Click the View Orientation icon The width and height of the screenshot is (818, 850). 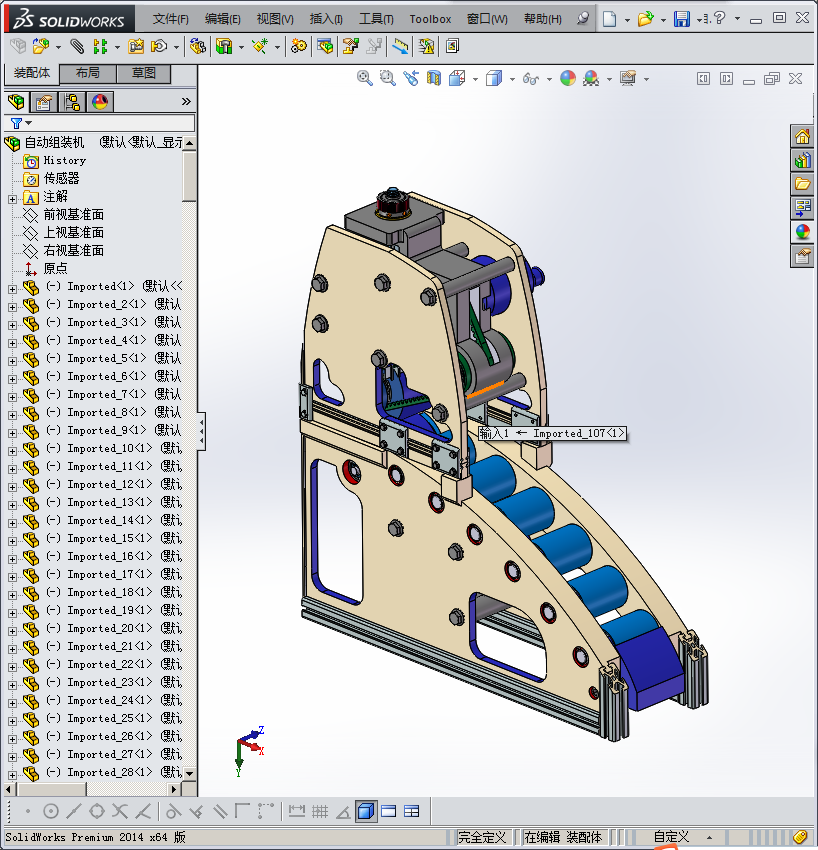[457, 79]
